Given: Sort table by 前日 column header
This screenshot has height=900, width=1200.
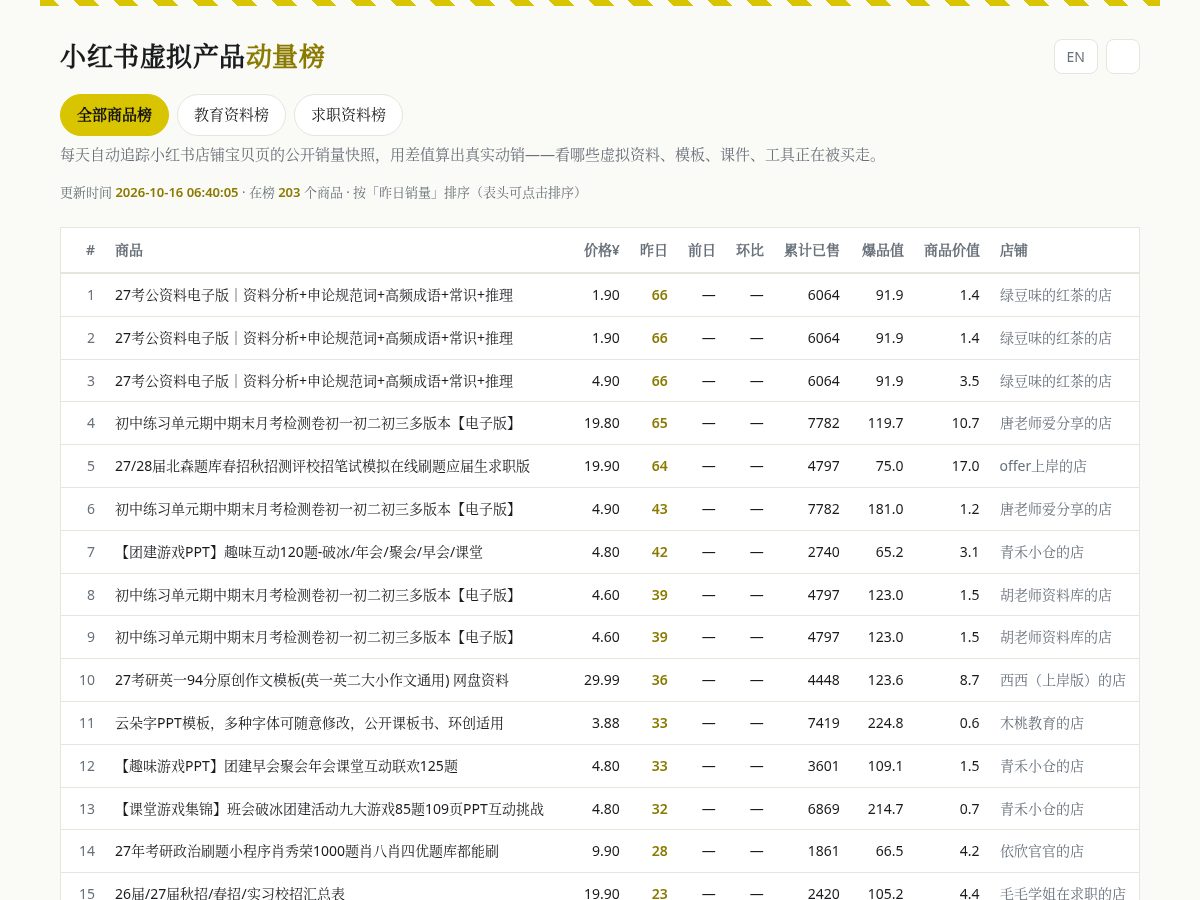Looking at the screenshot, I should pos(702,250).
